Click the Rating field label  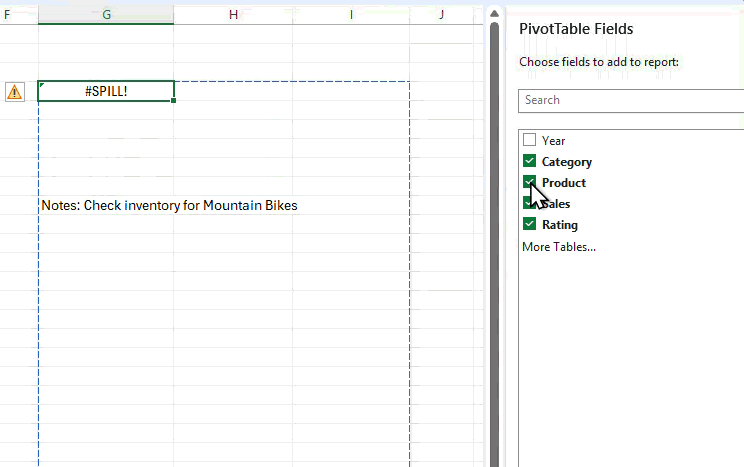click(x=560, y=224)
